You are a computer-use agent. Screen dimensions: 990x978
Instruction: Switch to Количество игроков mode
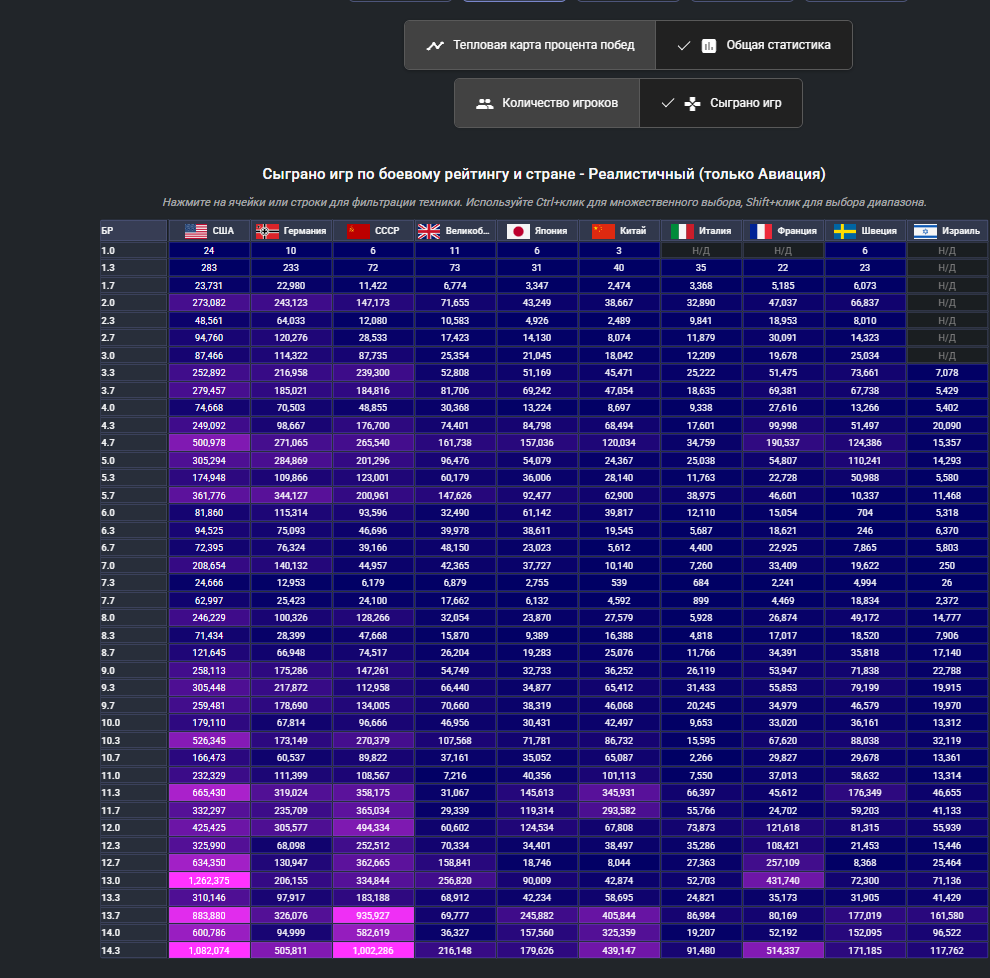pyautogui.click(x=547, y=103)
